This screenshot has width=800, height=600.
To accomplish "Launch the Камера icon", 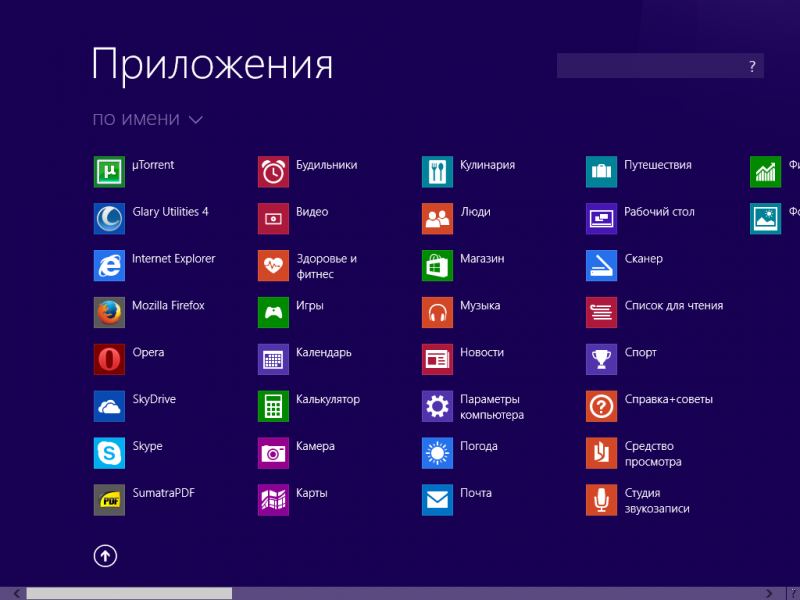I will pyautogui.click(x=273, y=454).
